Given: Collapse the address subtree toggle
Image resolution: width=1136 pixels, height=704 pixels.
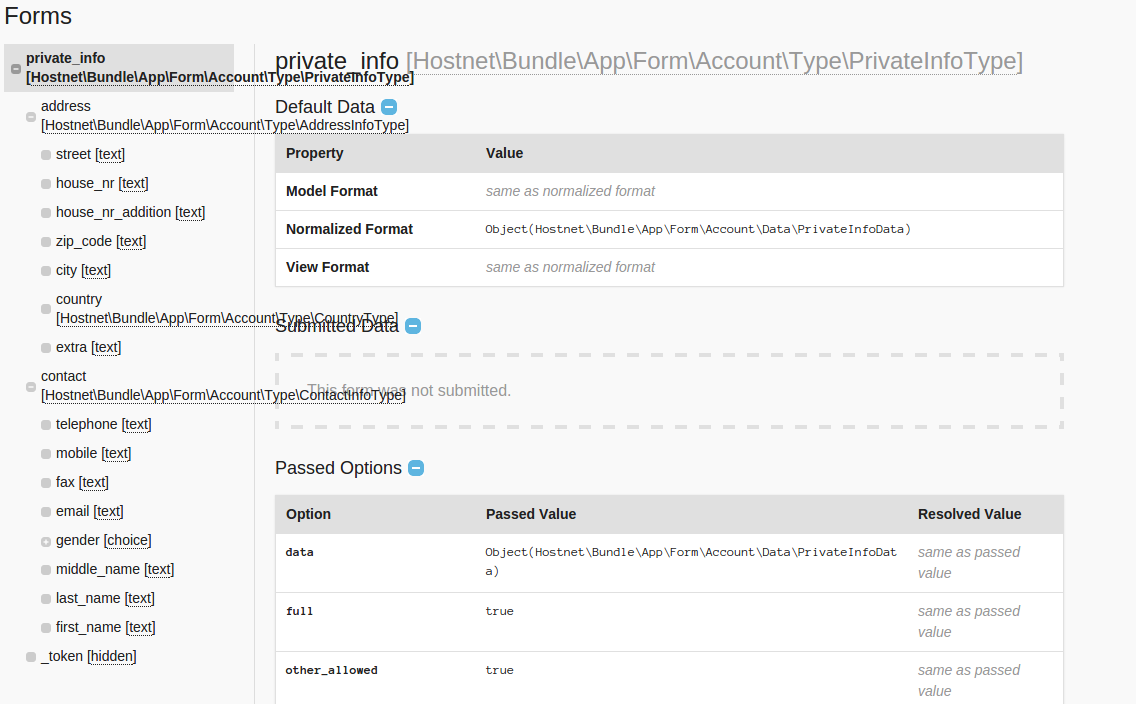Looking at the screenshot, I should click(x=31, y=116).
